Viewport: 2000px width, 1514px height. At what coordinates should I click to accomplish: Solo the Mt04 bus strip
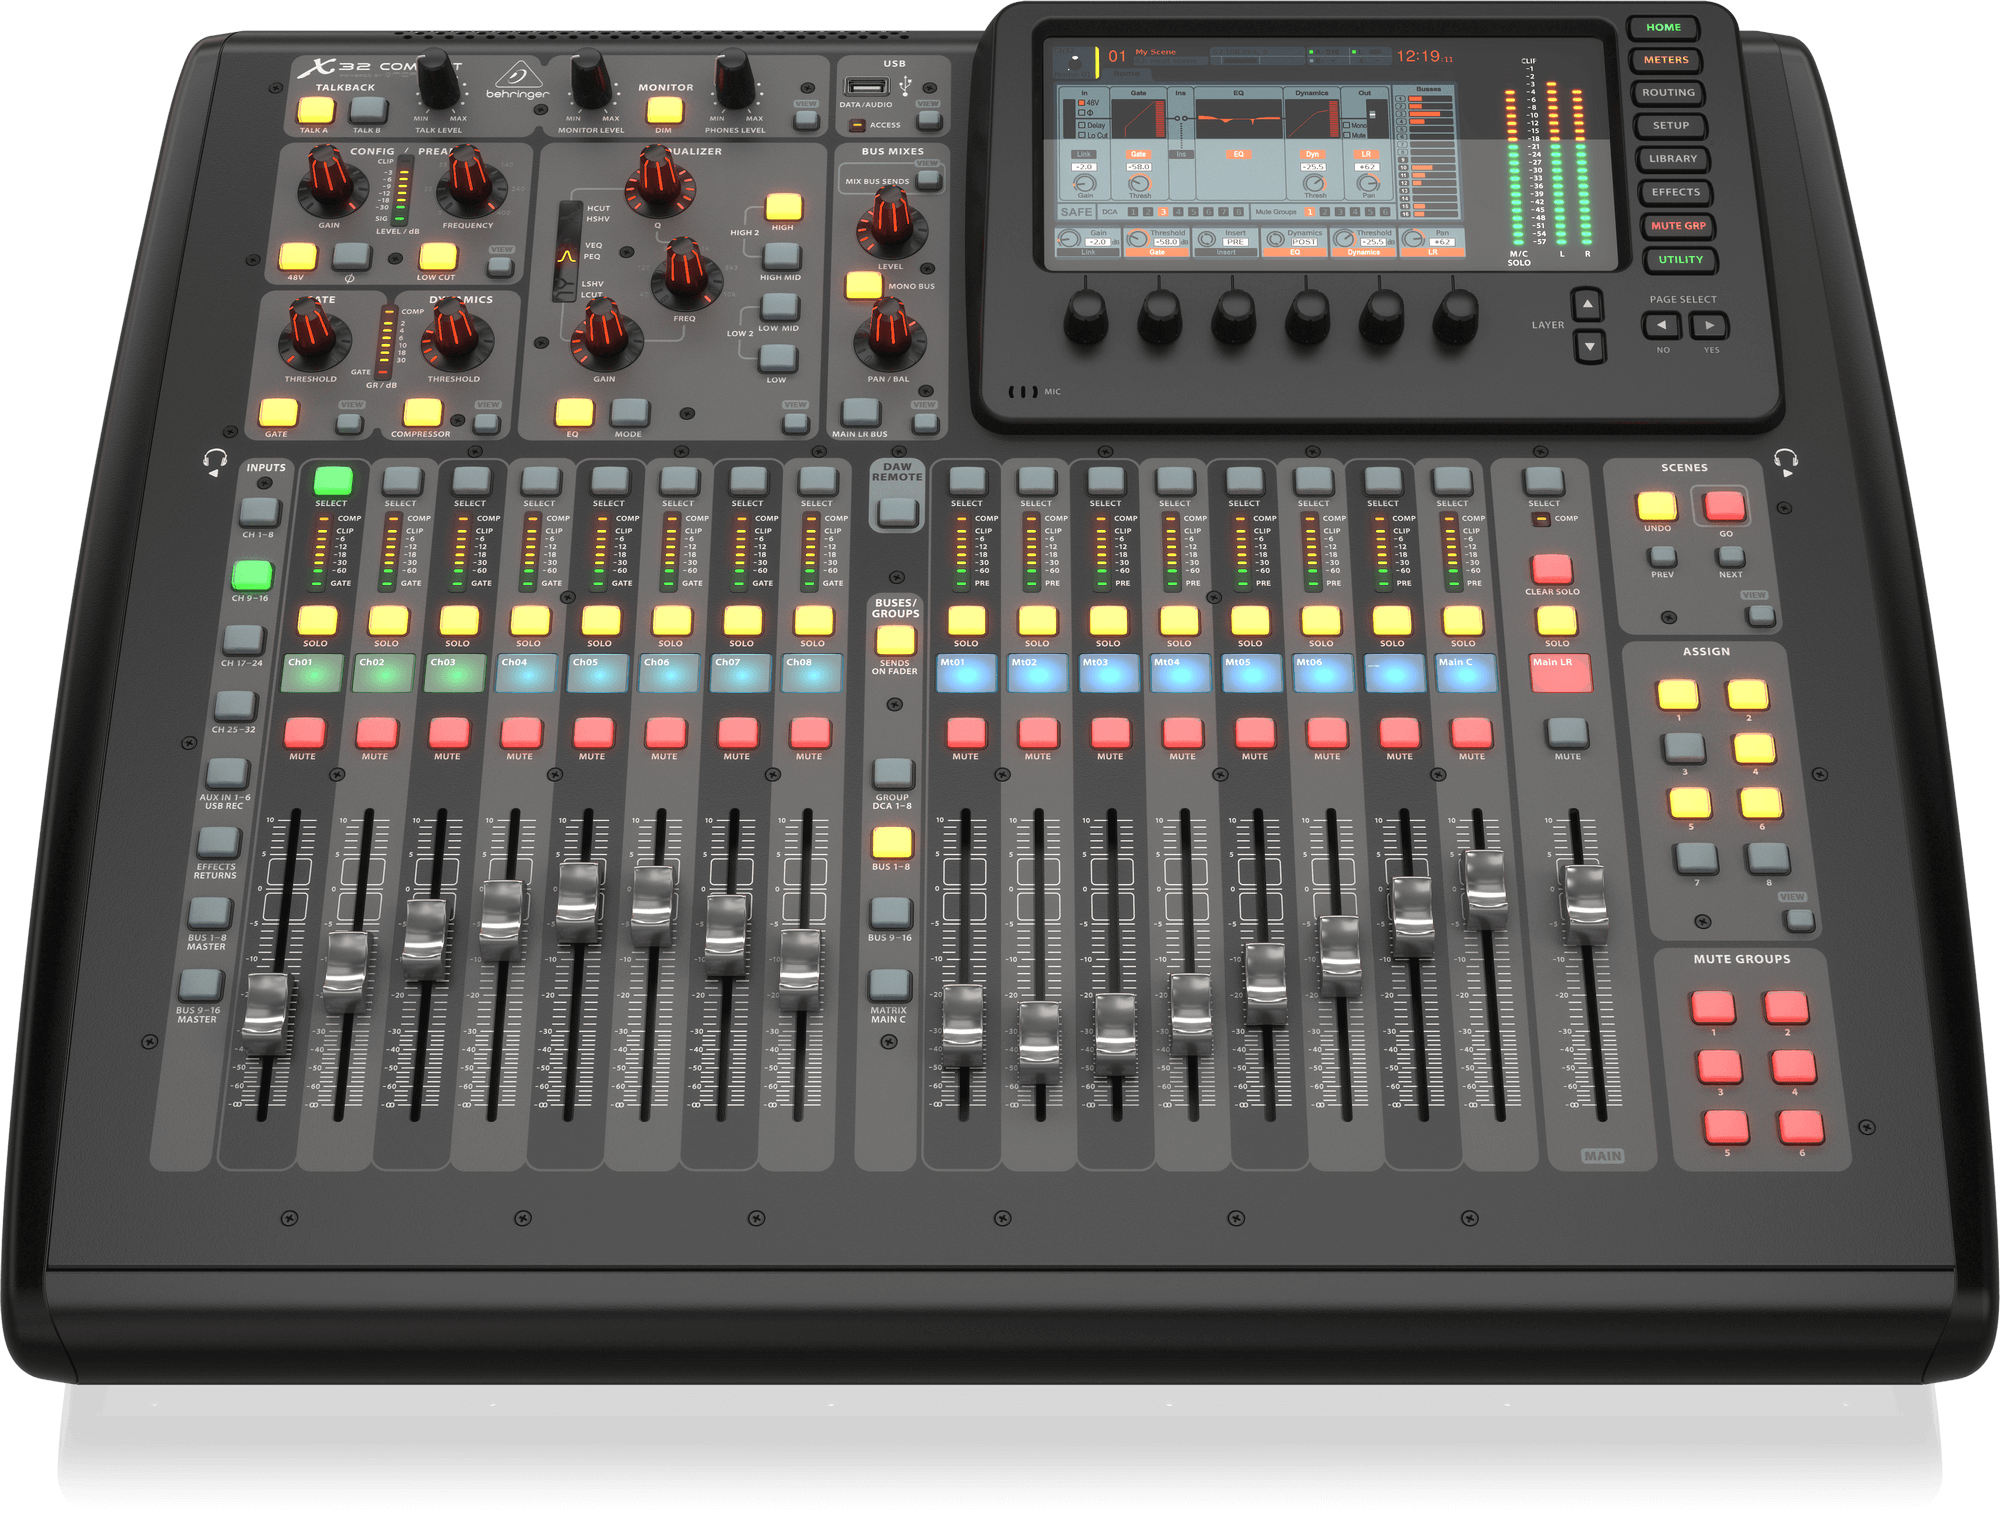point(1179,621)
